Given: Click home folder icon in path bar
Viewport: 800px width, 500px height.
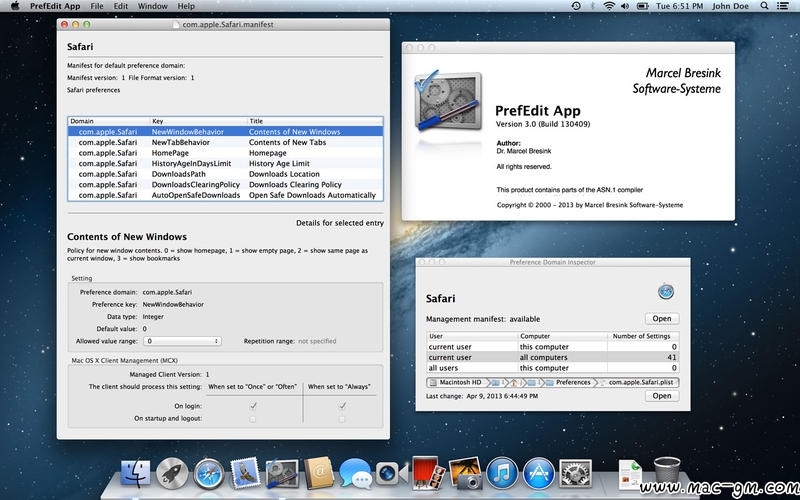Looking at the screenshot, I should click(514, 382).
